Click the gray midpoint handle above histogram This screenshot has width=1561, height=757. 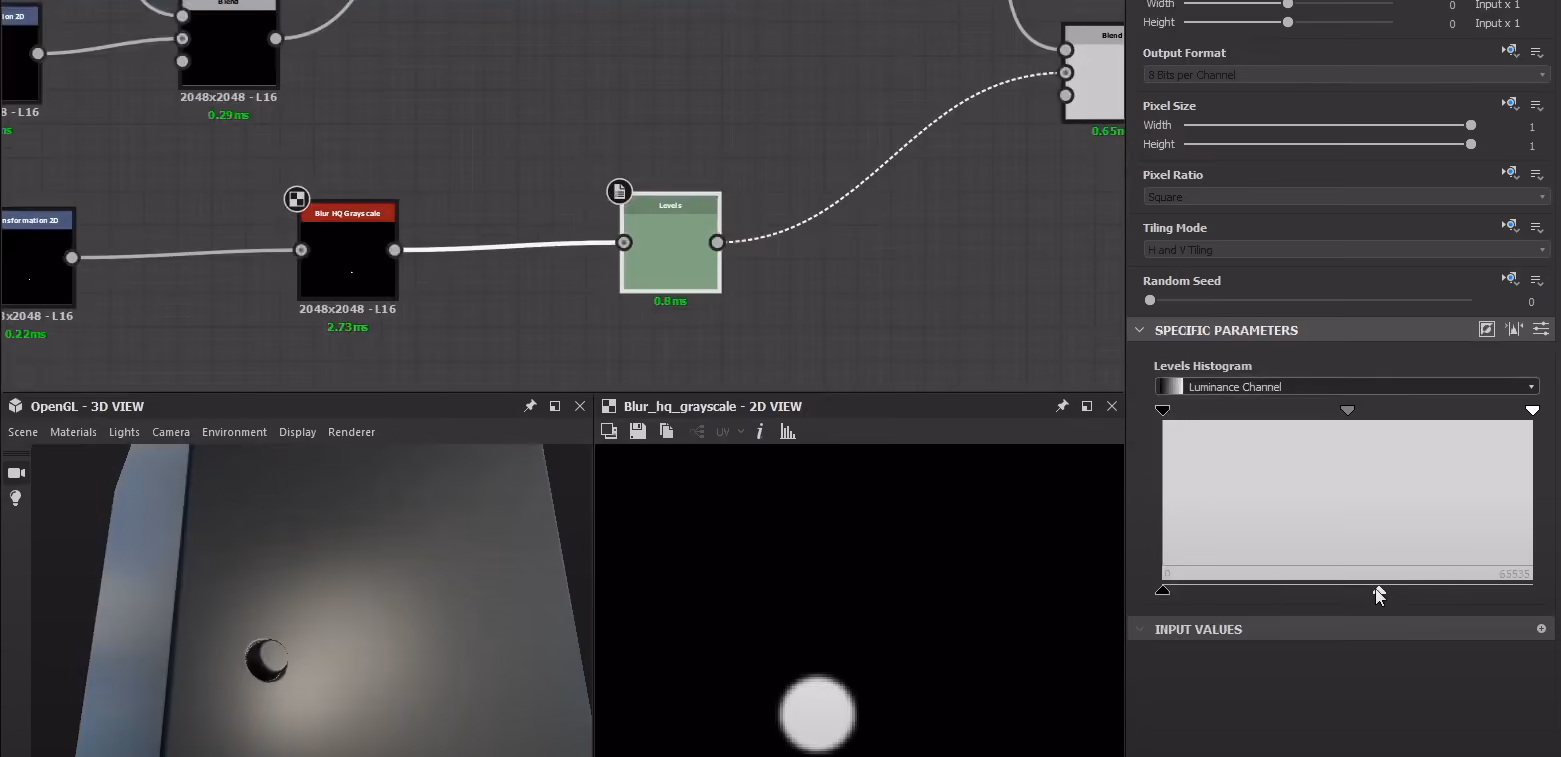click(1347, 410)
